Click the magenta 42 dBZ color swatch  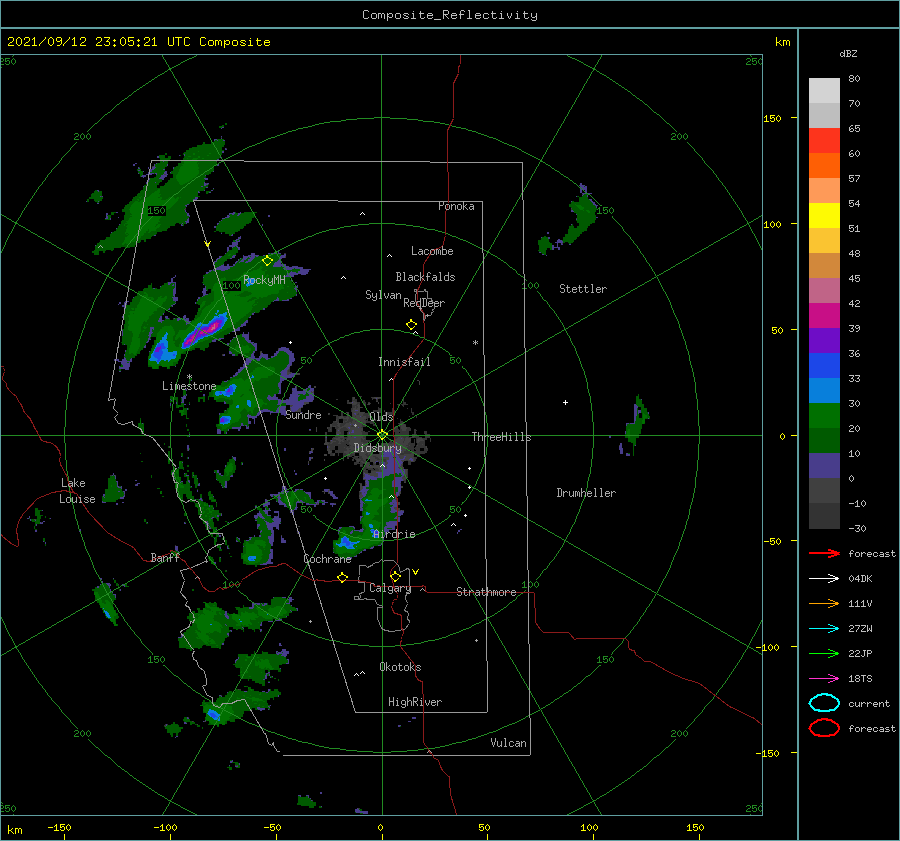click(824, 315)
